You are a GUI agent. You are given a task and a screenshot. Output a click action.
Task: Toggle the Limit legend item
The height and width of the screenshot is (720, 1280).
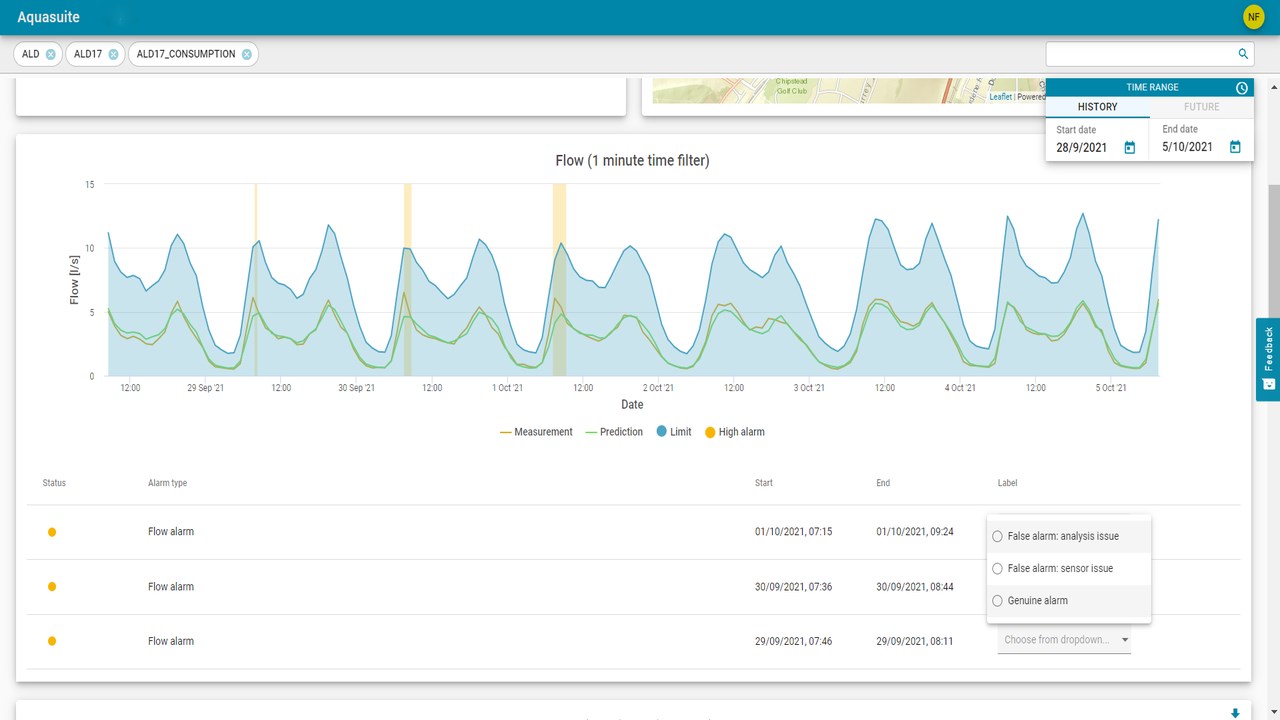coord(673,432)
